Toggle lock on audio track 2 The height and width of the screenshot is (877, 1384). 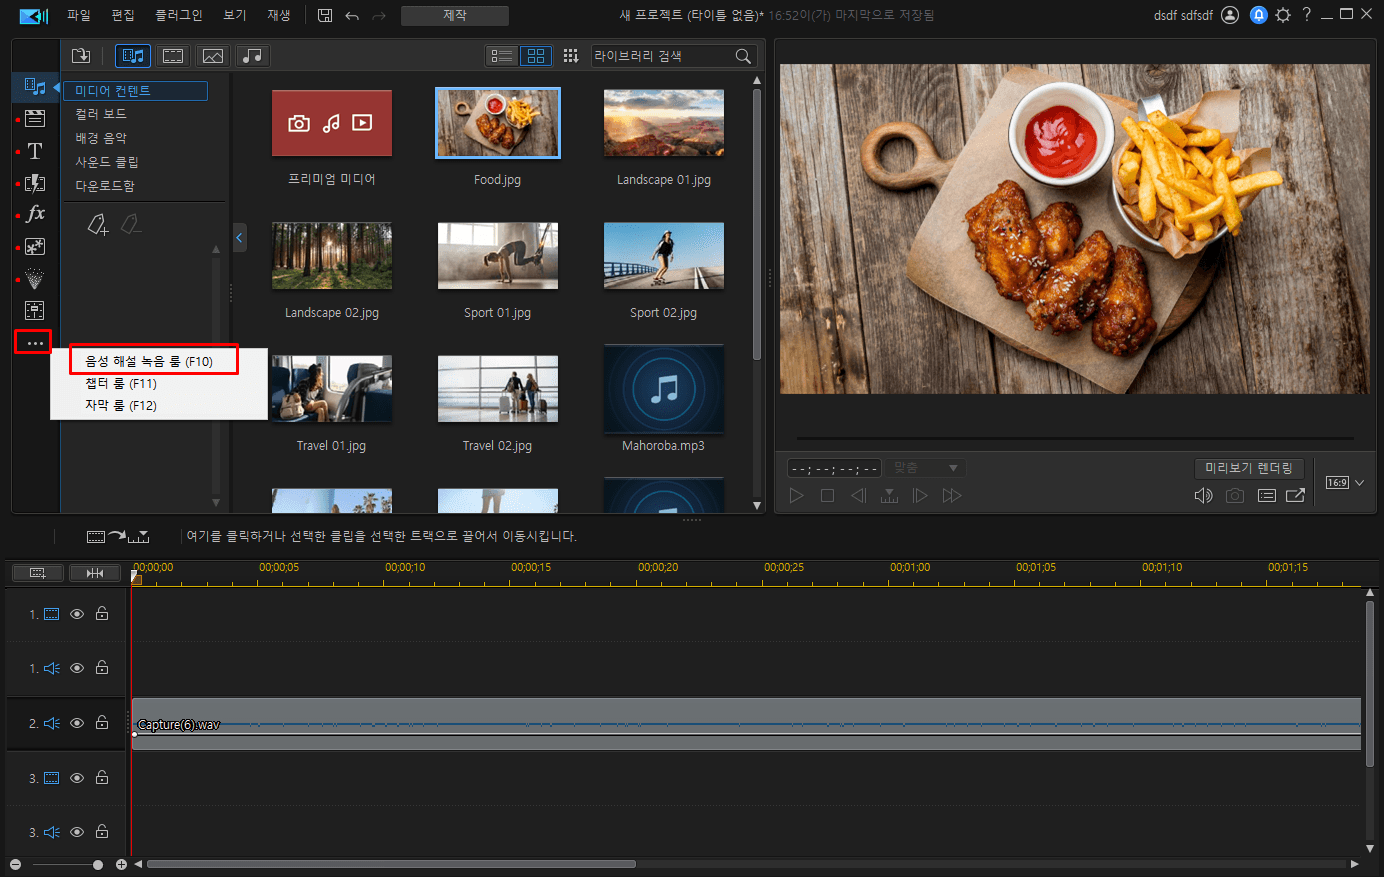click(102, 722)
